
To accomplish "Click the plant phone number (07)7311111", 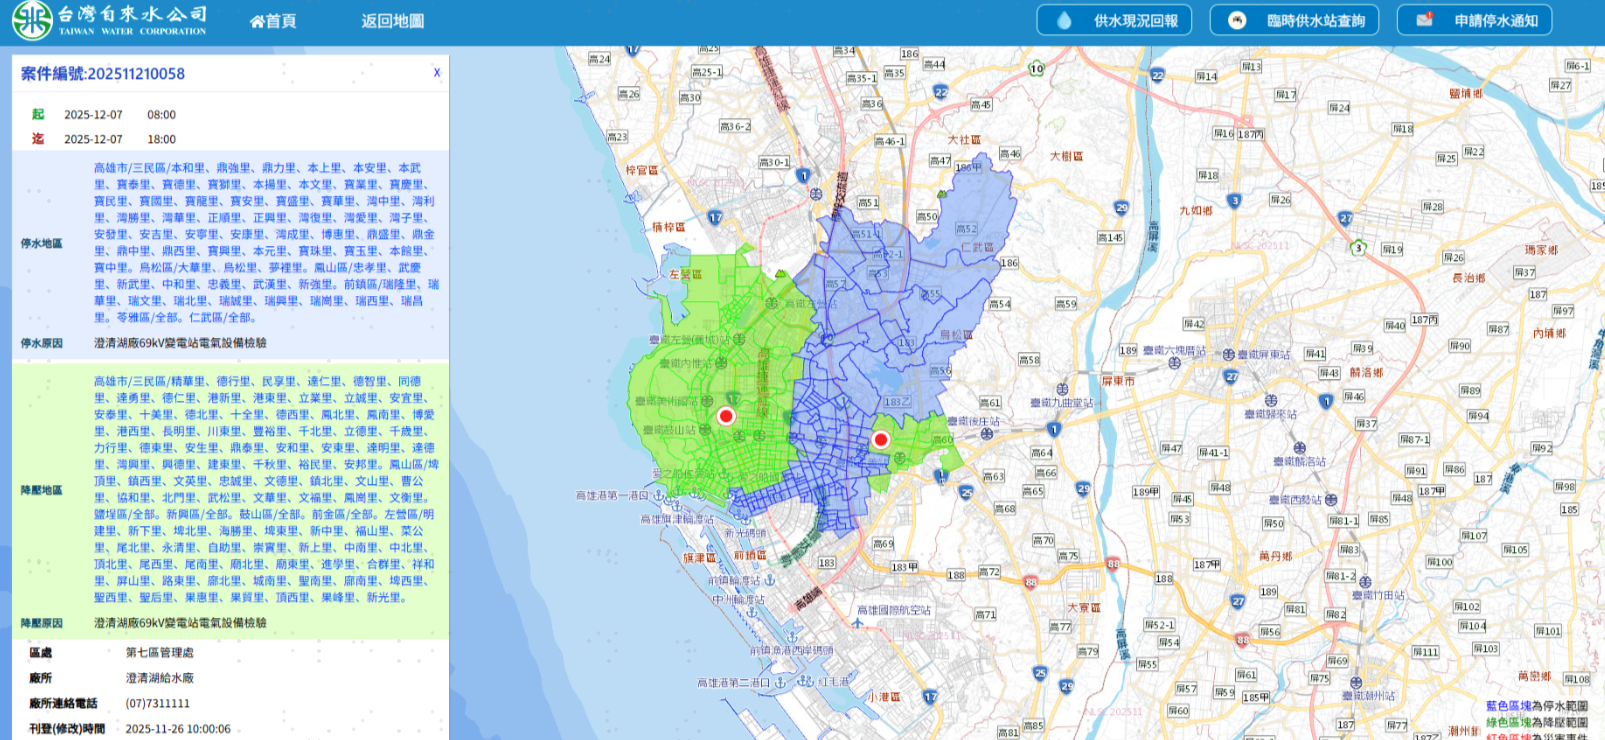I will [157, 703].
